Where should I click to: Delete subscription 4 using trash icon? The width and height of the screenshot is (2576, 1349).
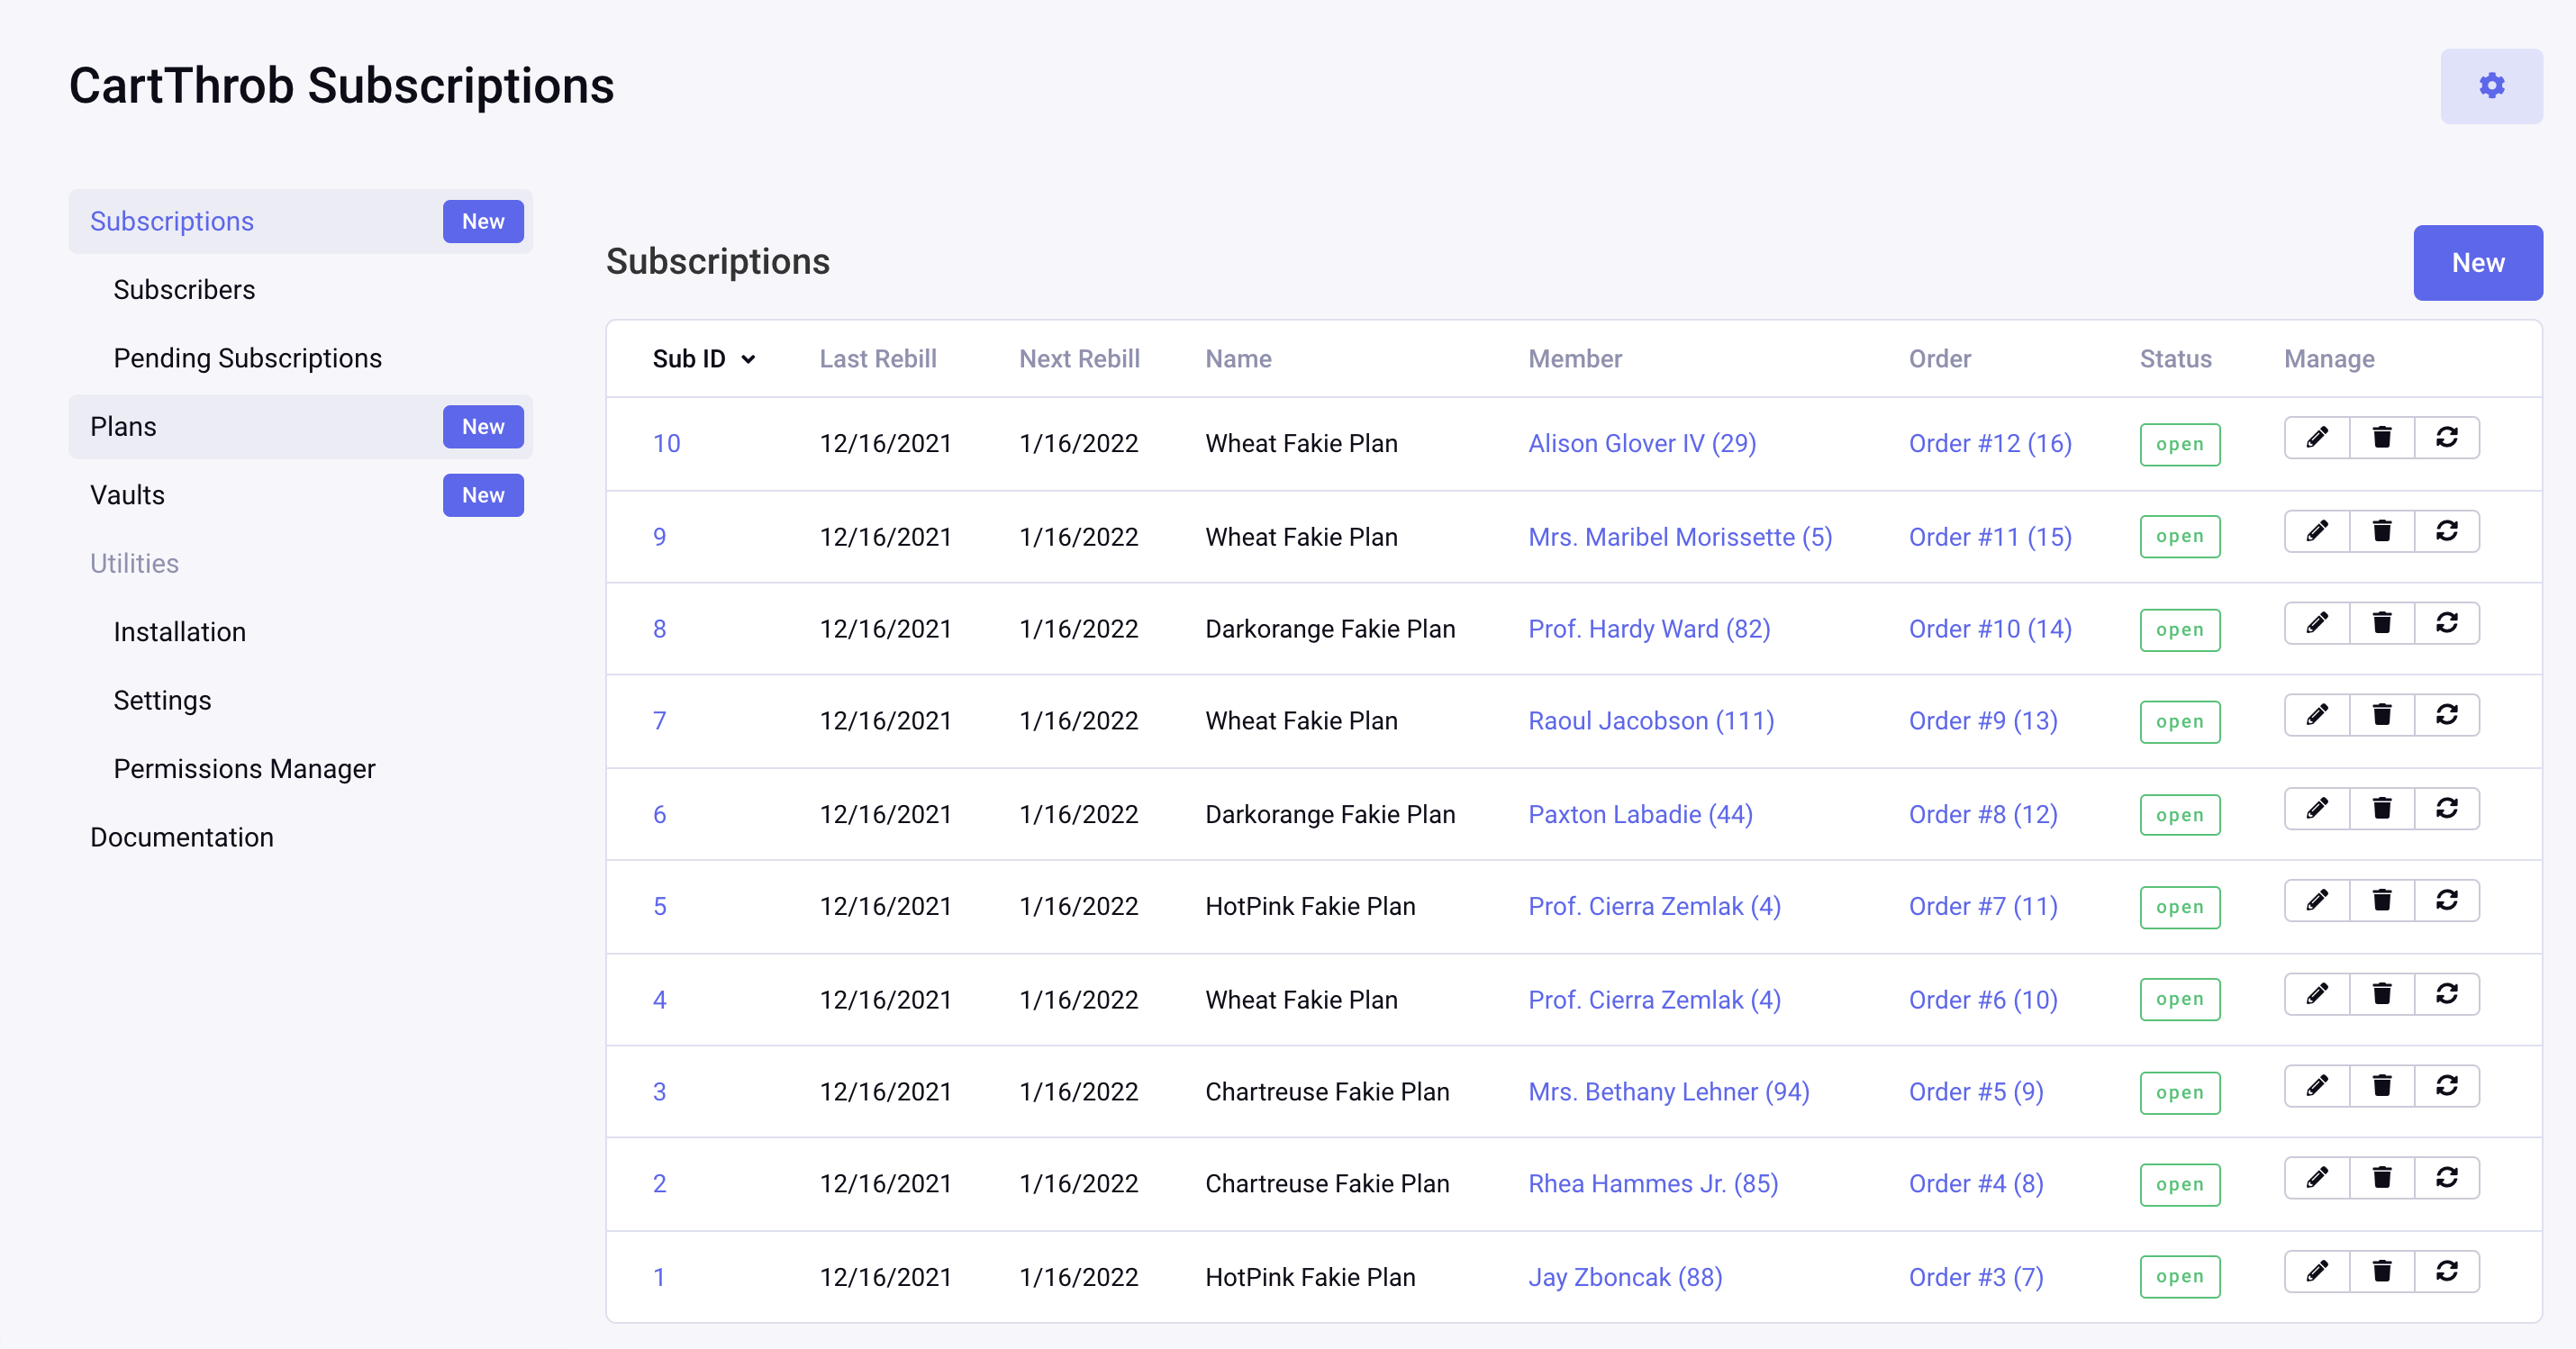[2382, 994]
